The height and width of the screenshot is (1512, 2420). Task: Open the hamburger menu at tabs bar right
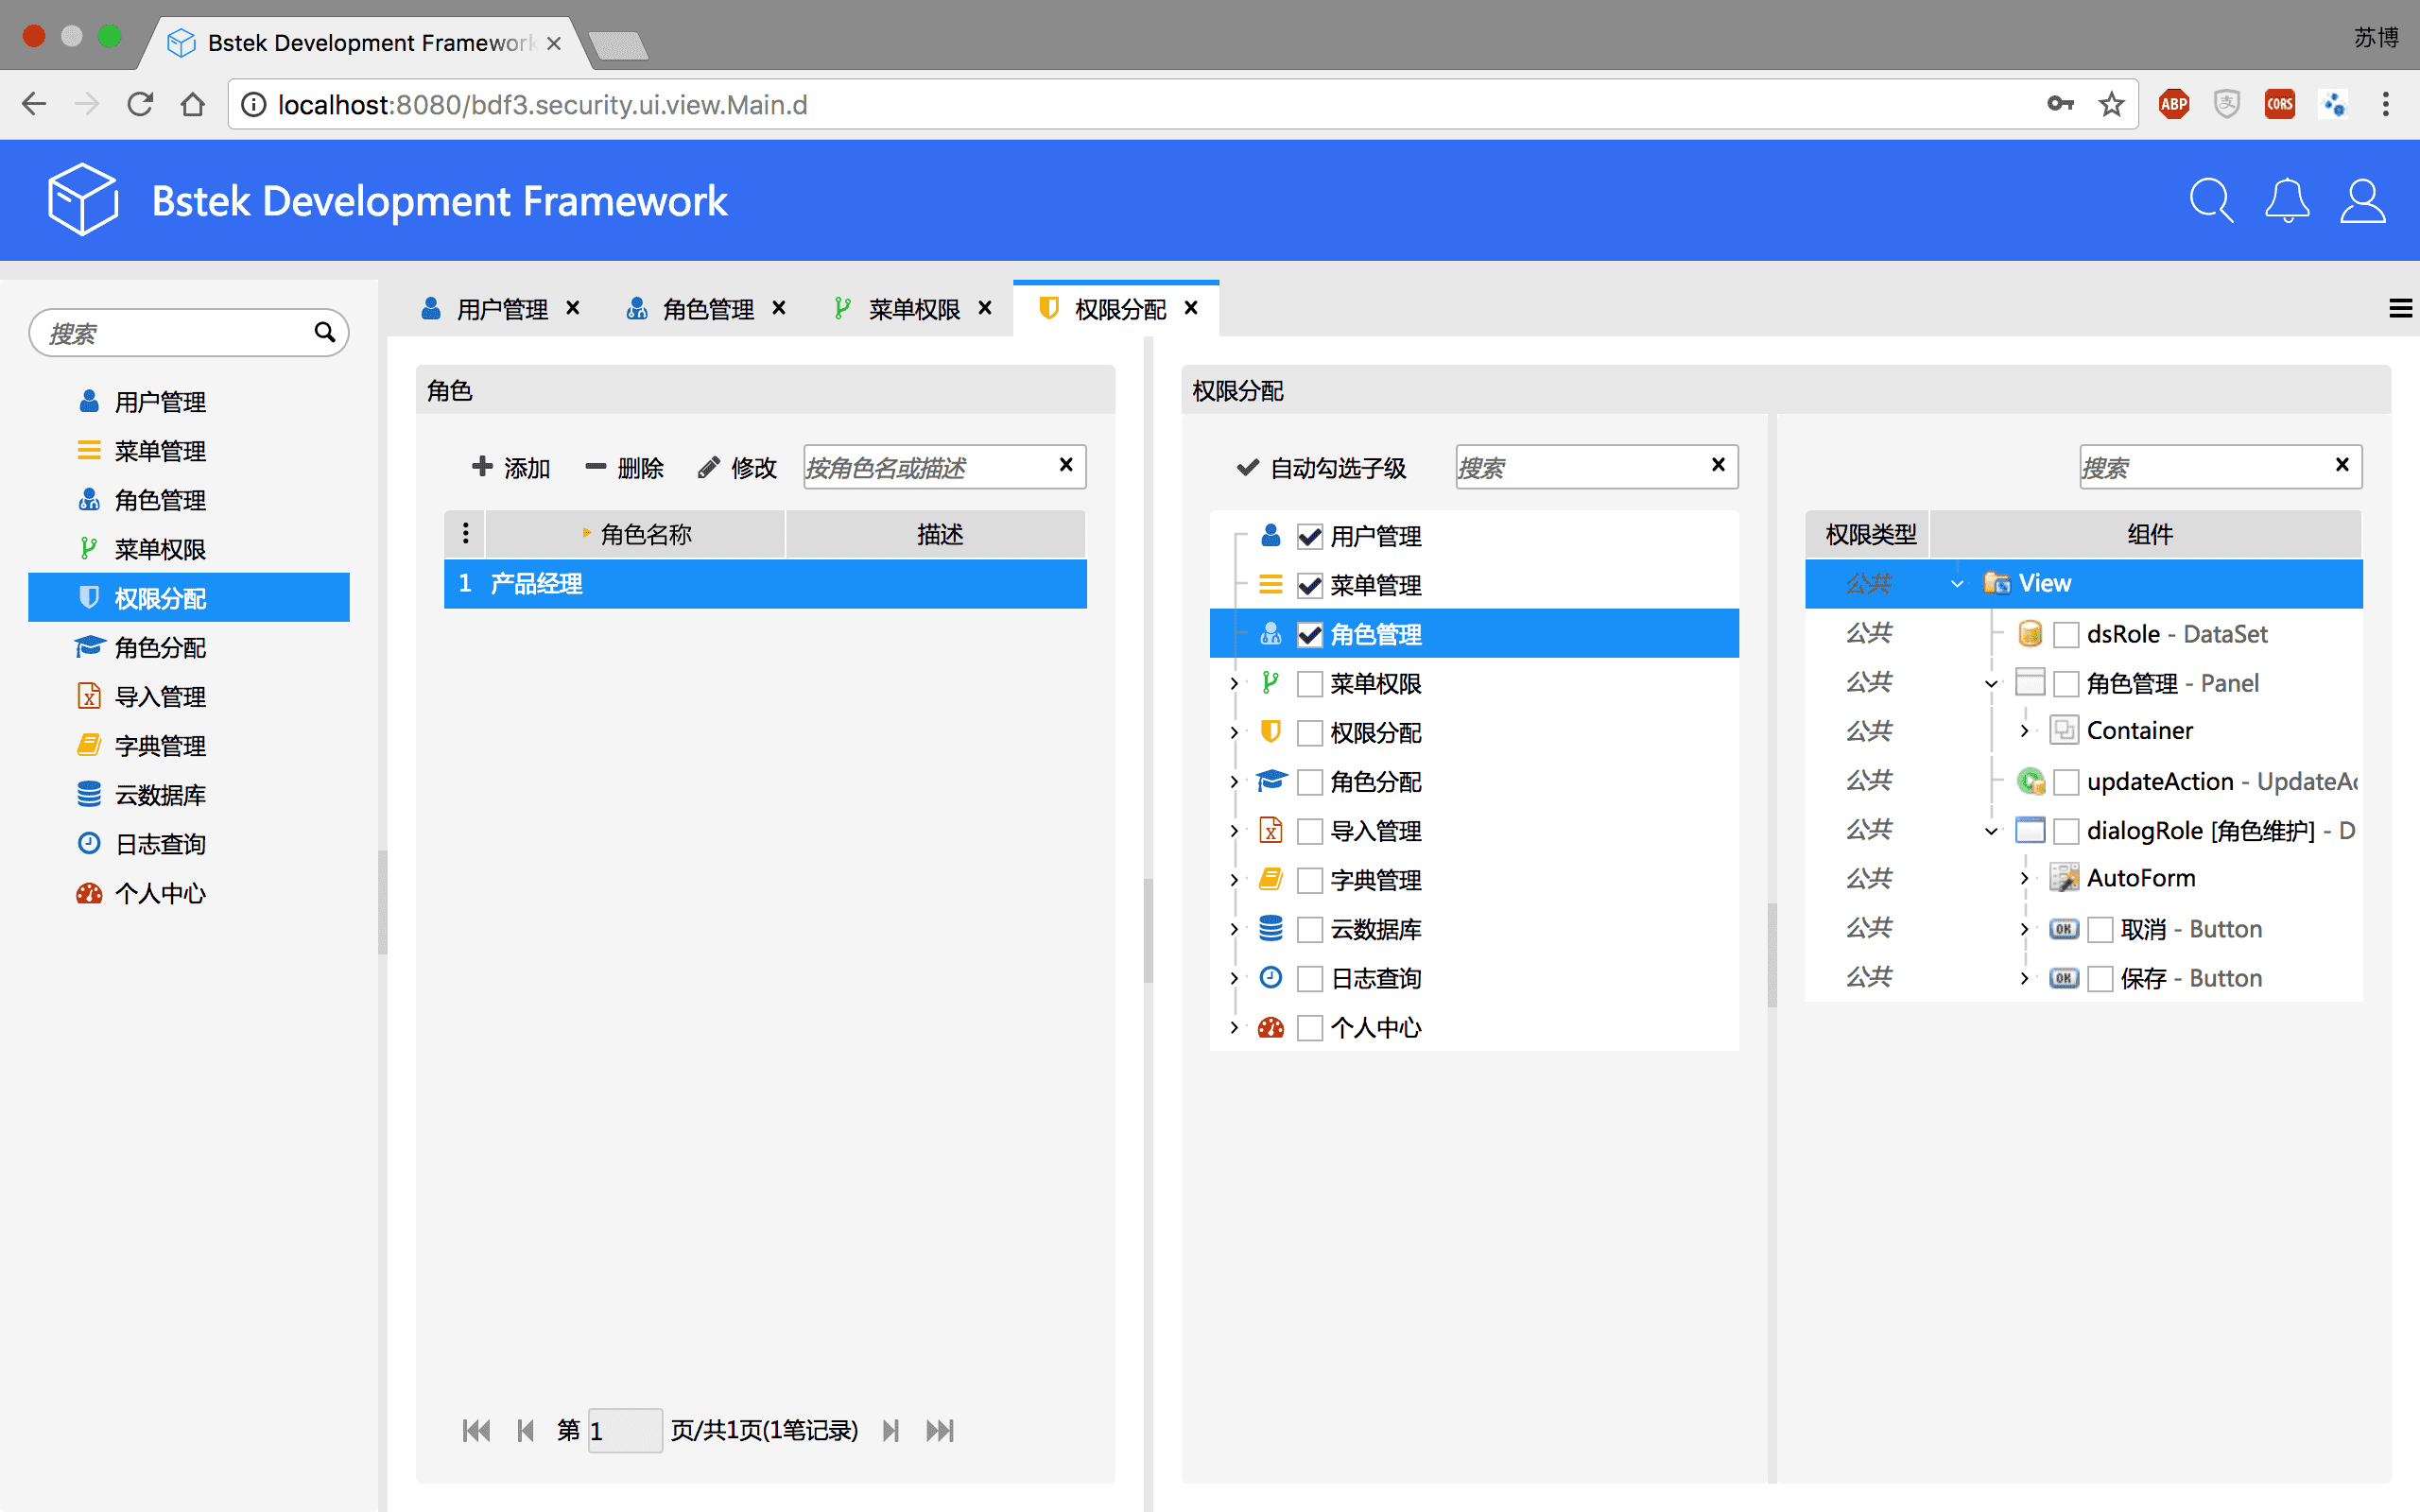(2399, 309)
